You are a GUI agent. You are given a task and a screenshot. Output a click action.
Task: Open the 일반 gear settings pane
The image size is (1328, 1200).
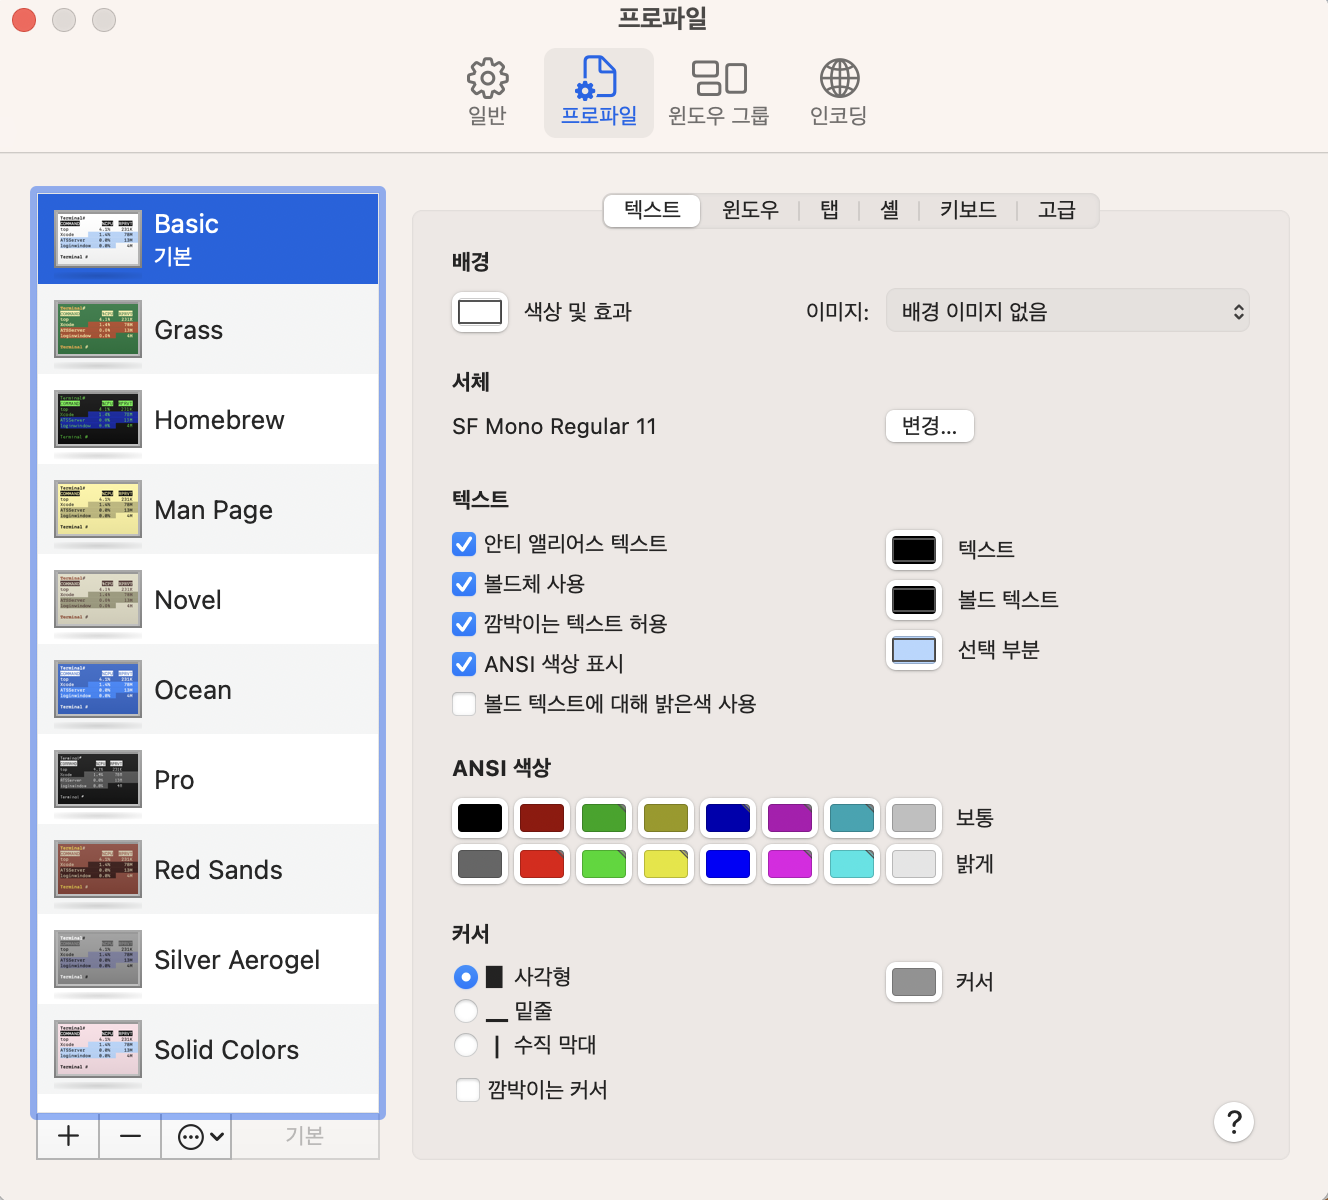point(488,92)
